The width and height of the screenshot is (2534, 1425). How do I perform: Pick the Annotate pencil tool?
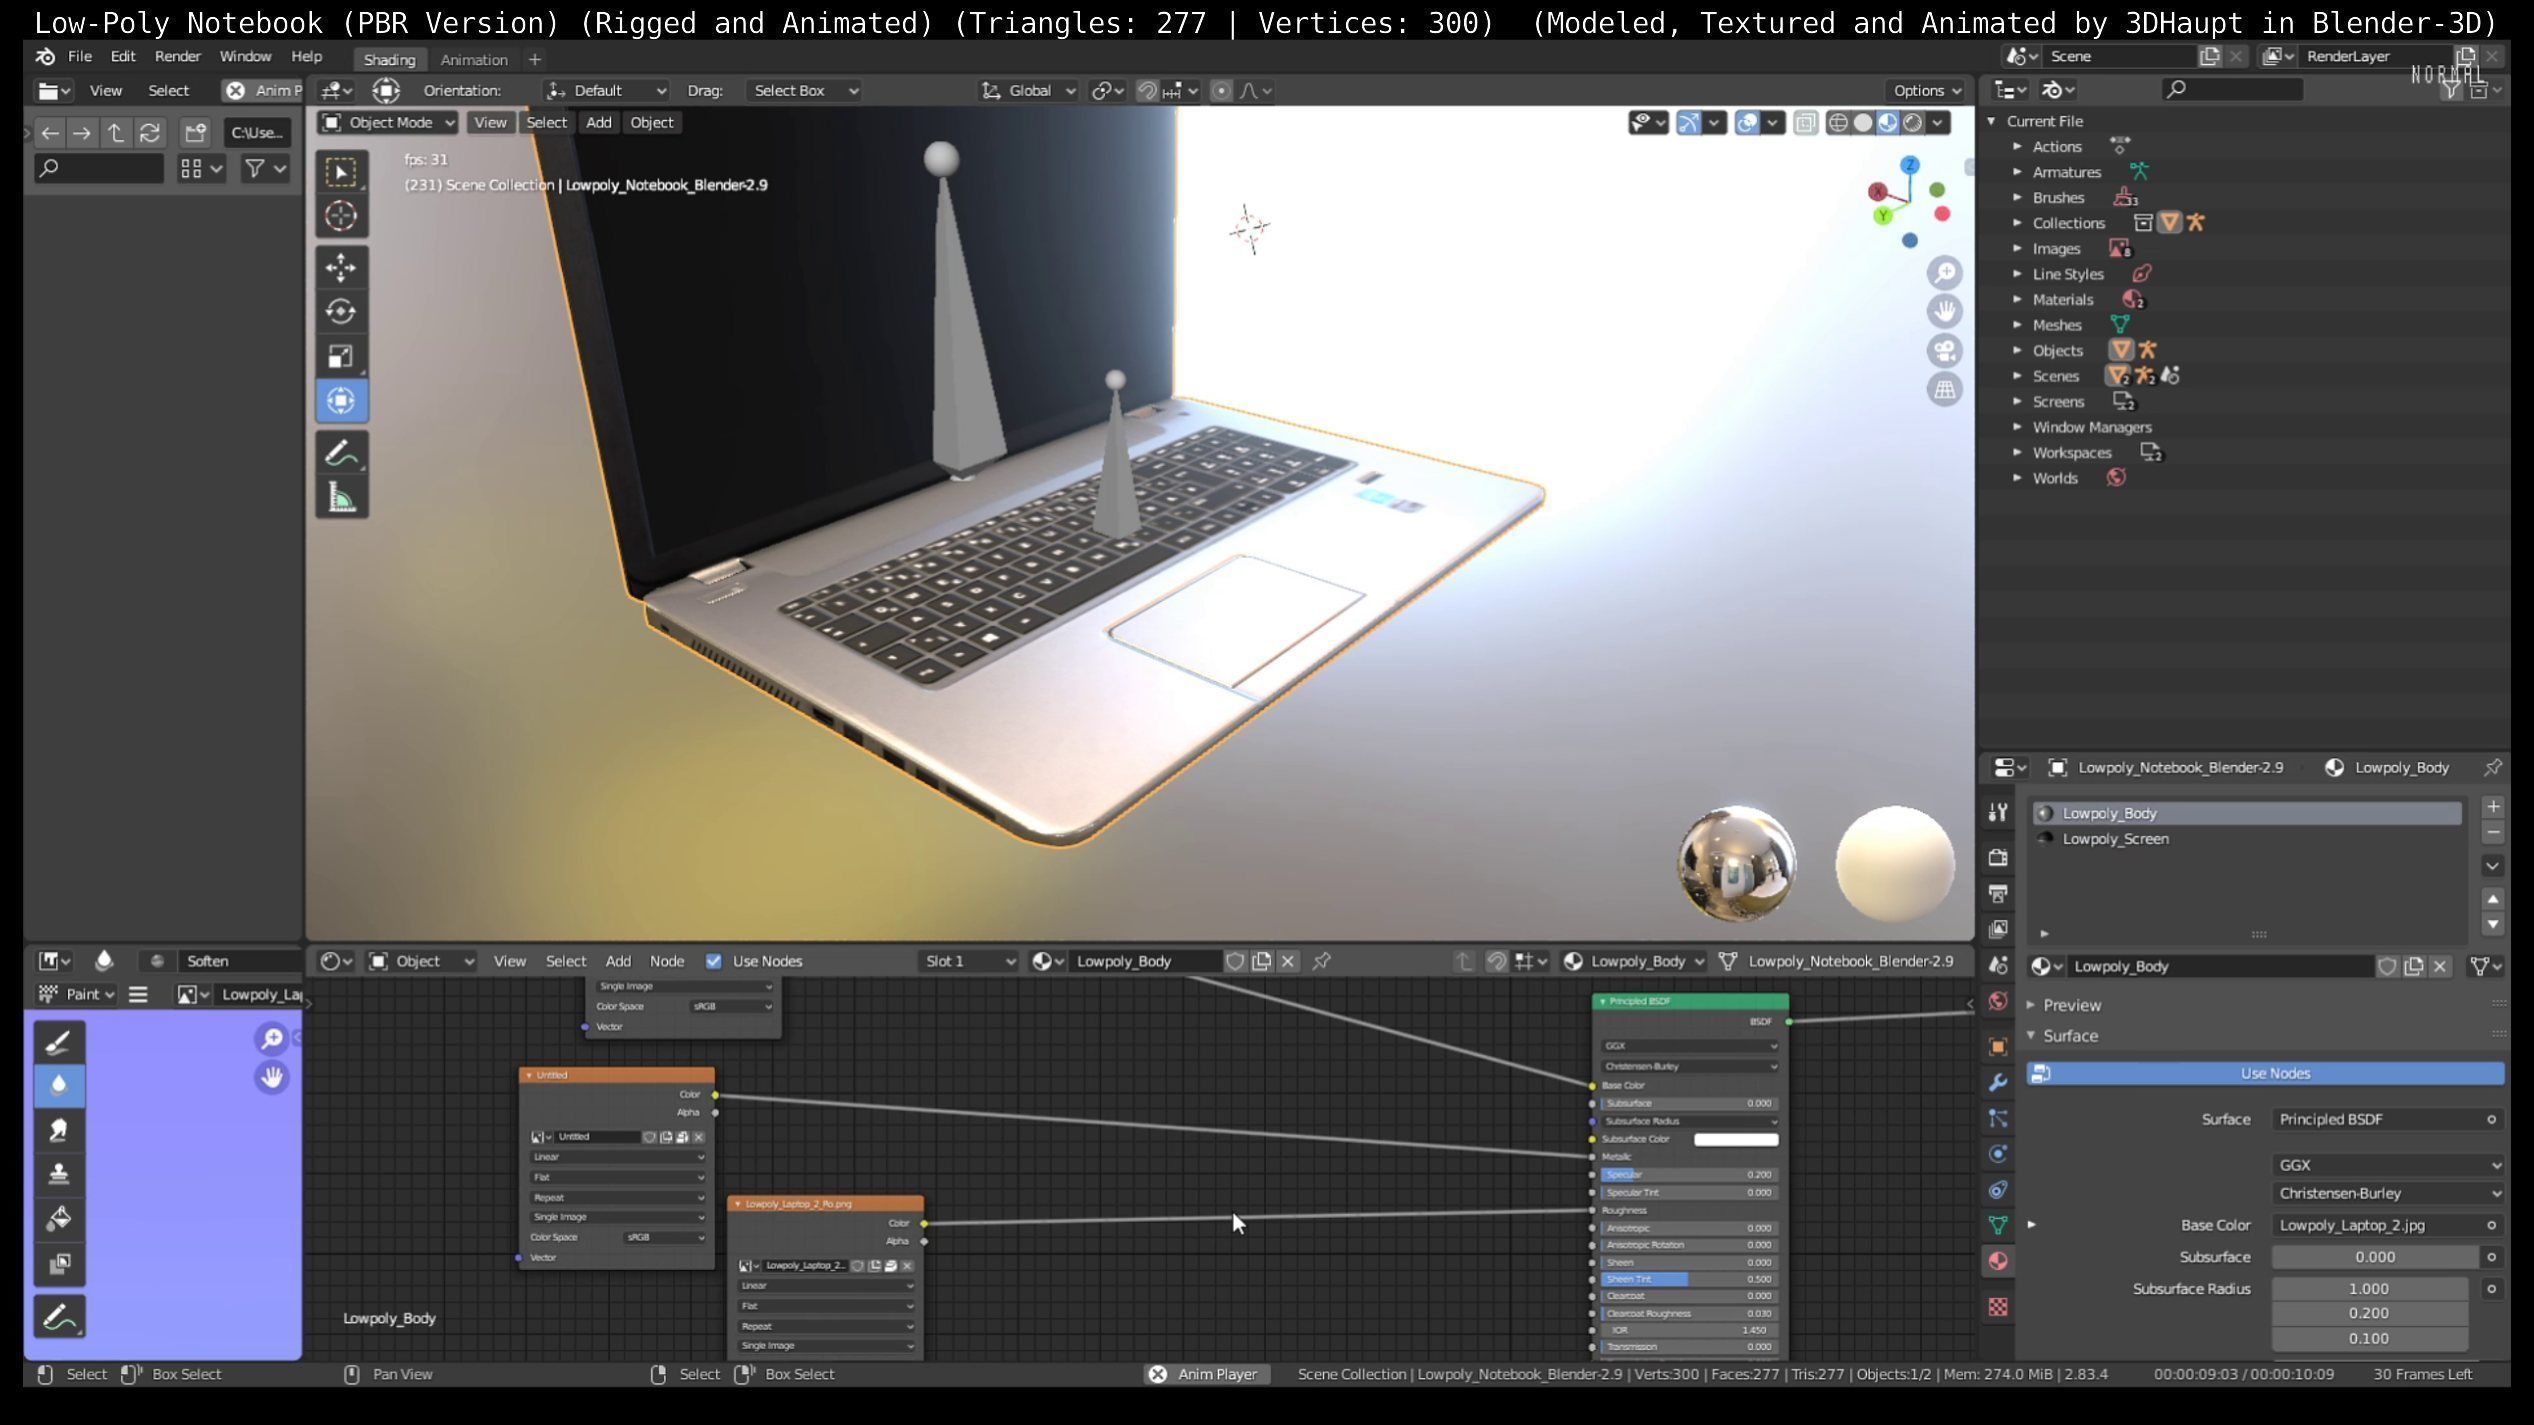point(341,454)
